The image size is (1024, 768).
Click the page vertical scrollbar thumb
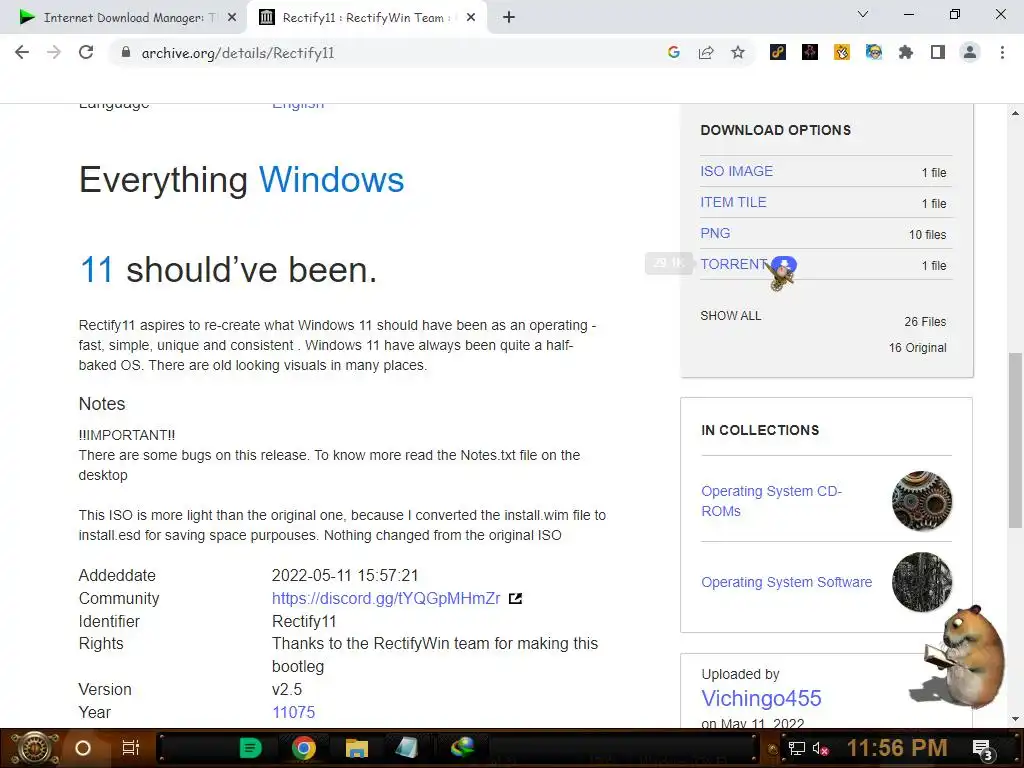pos(1015,440)
